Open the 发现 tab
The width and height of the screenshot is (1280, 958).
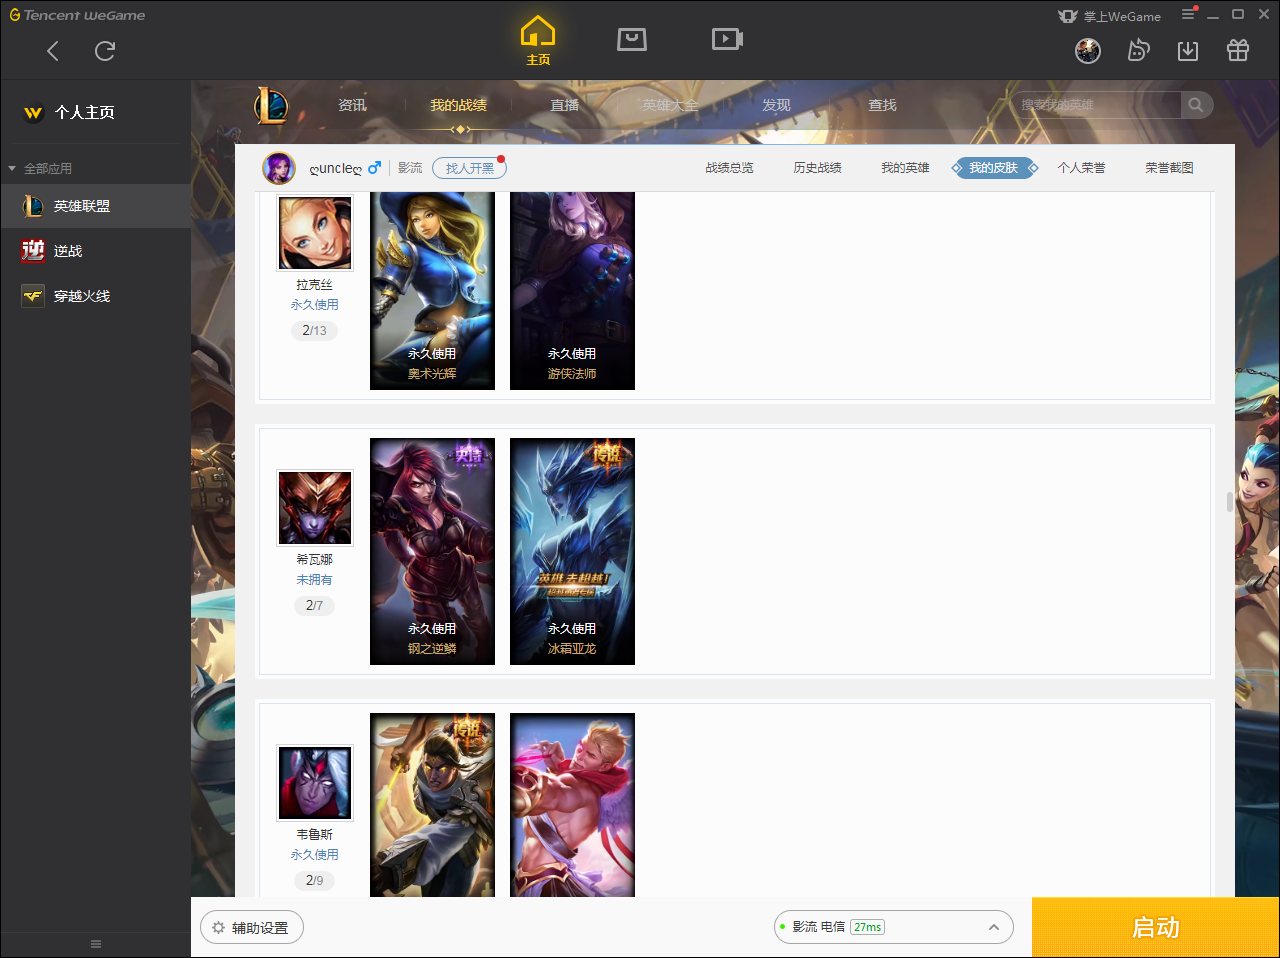pos(776,105)
